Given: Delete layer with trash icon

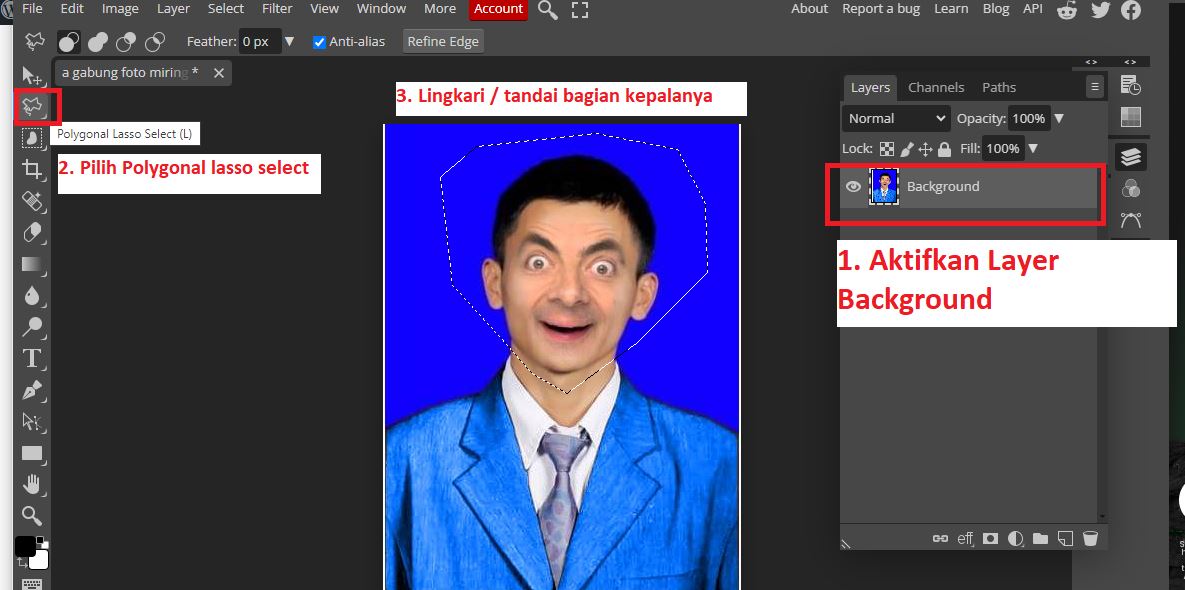Looking at the screenshot, I should [1090, 539].
